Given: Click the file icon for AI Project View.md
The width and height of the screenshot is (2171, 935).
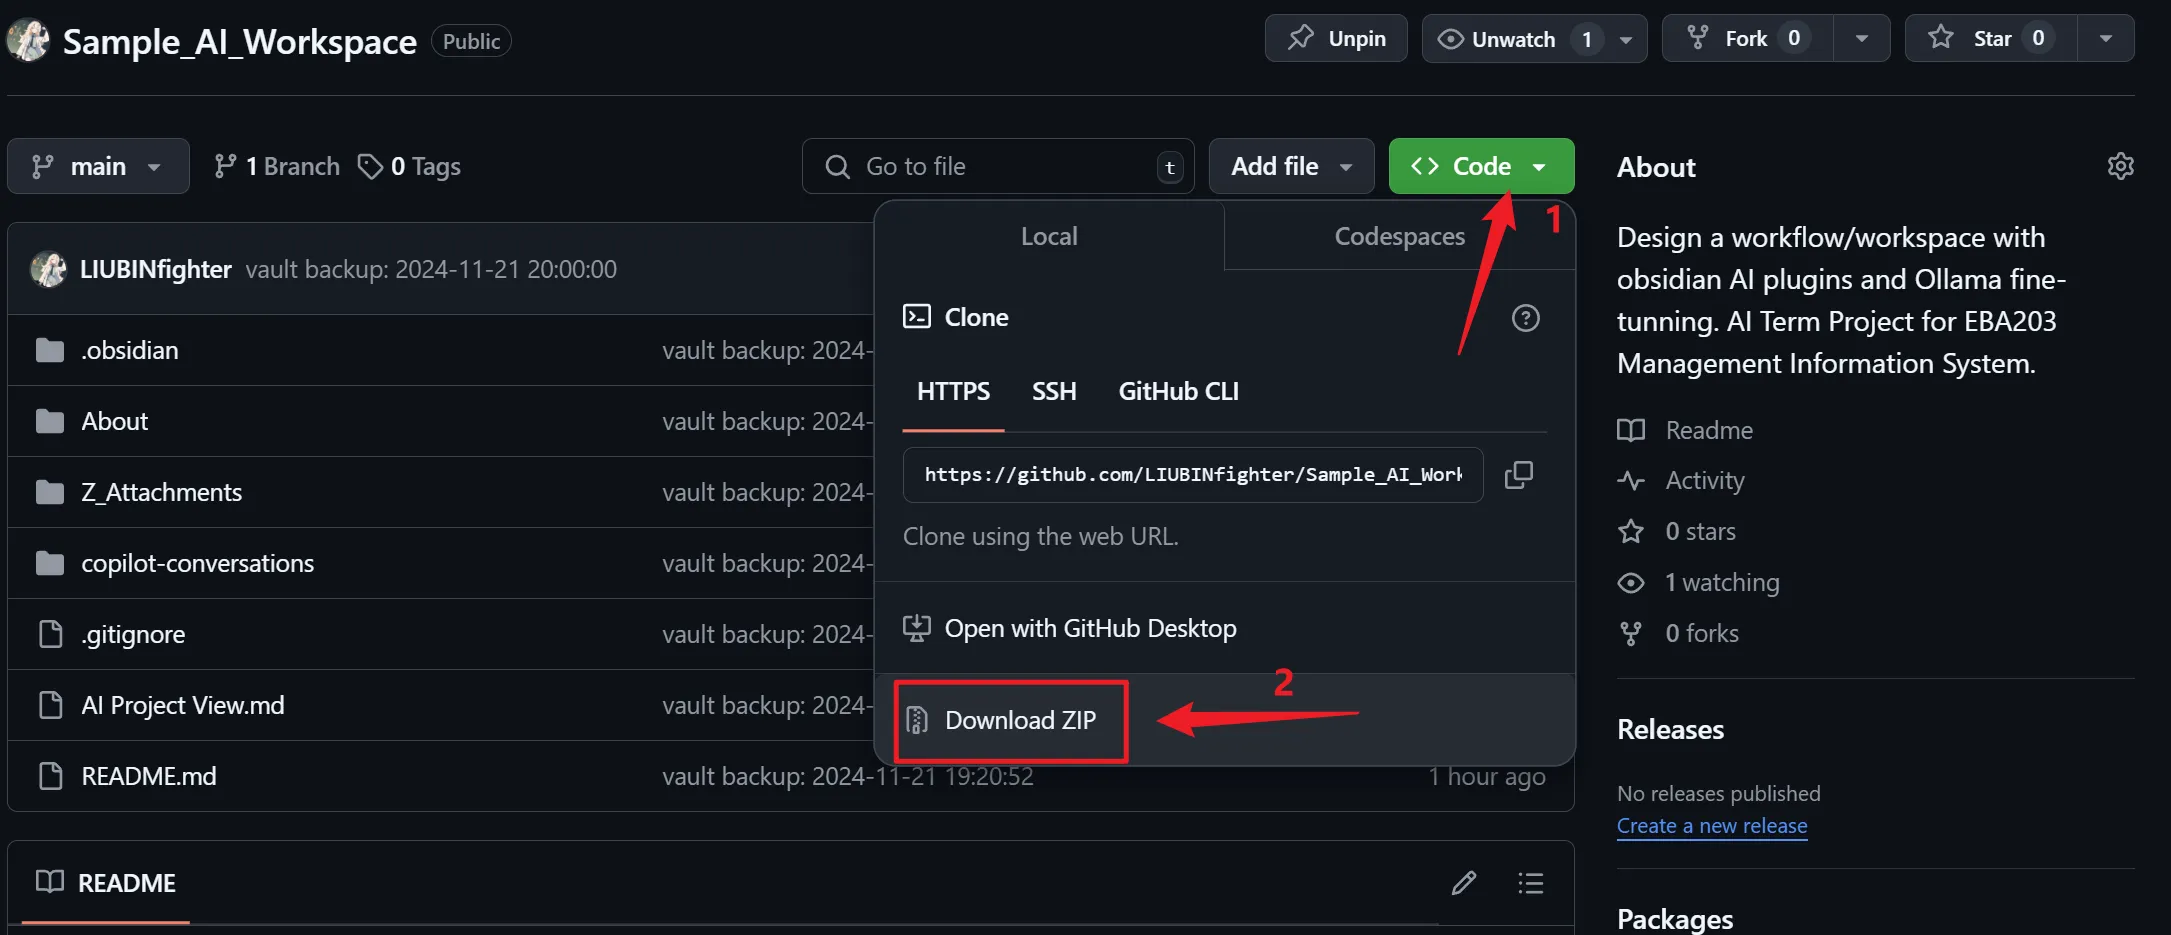Looking at the screenshot, I should coord(50,705).
